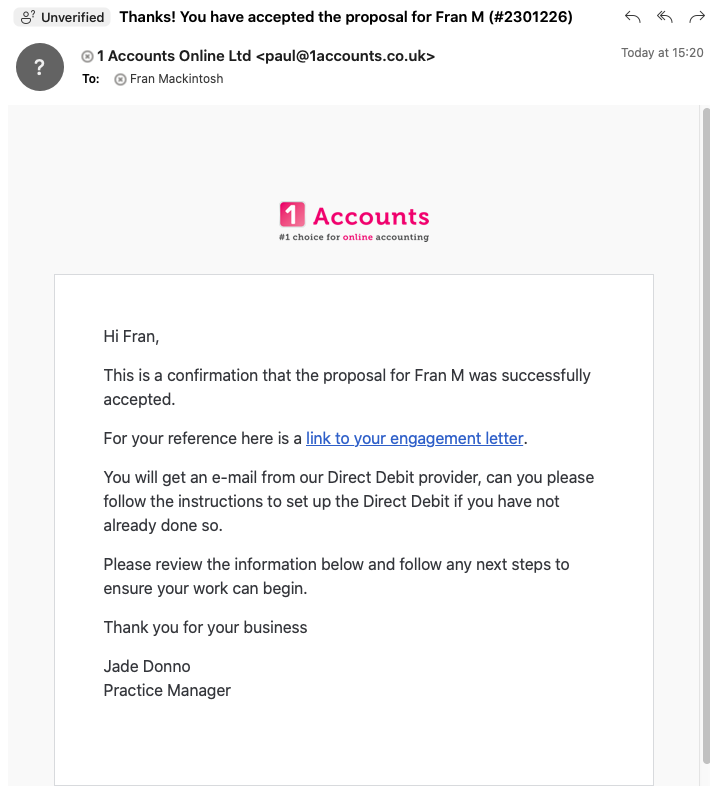
Task: Click recipient name Fran Mackintosh
Action: 177,79
